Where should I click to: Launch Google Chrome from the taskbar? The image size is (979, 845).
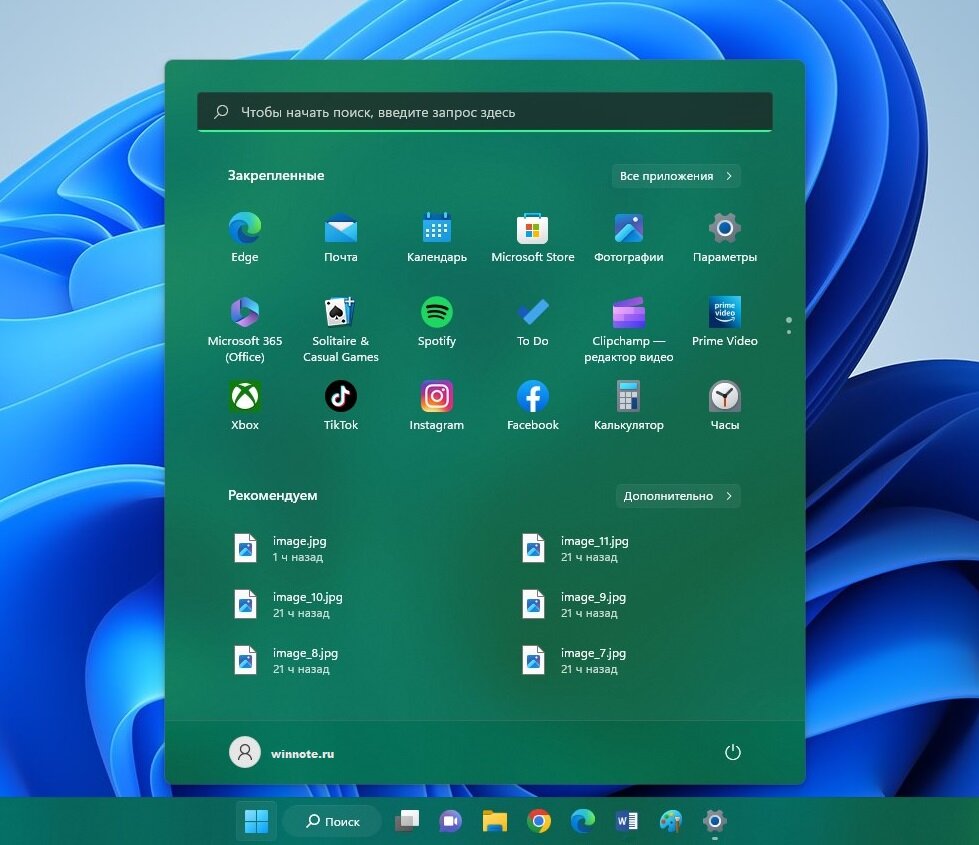[x=539, y=821]
